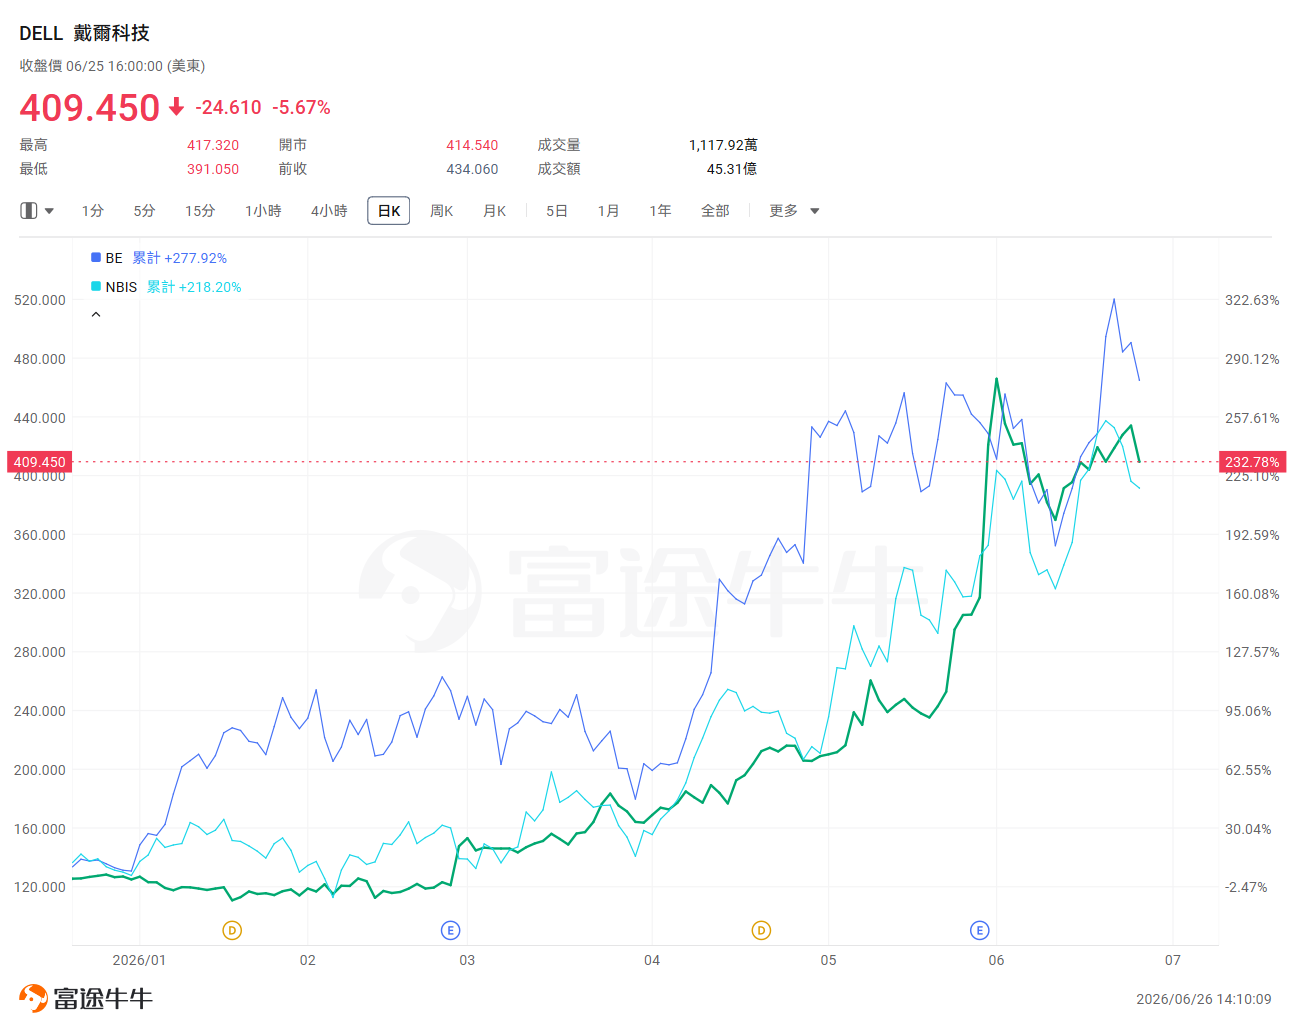This screenshot has width=1291, height=1031.
Task: Click the E earnings marker before 06
Action: pyautogui.click(x=979, y=931)
